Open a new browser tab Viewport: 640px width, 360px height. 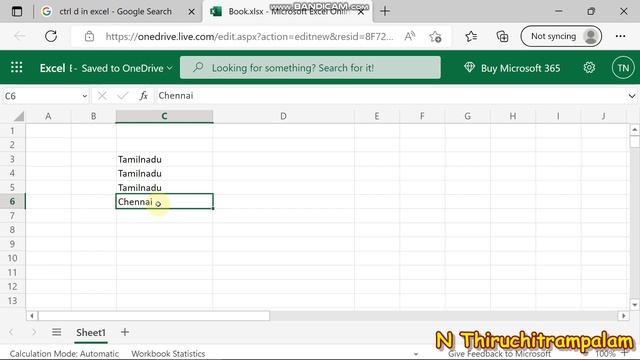coord(384,11)
